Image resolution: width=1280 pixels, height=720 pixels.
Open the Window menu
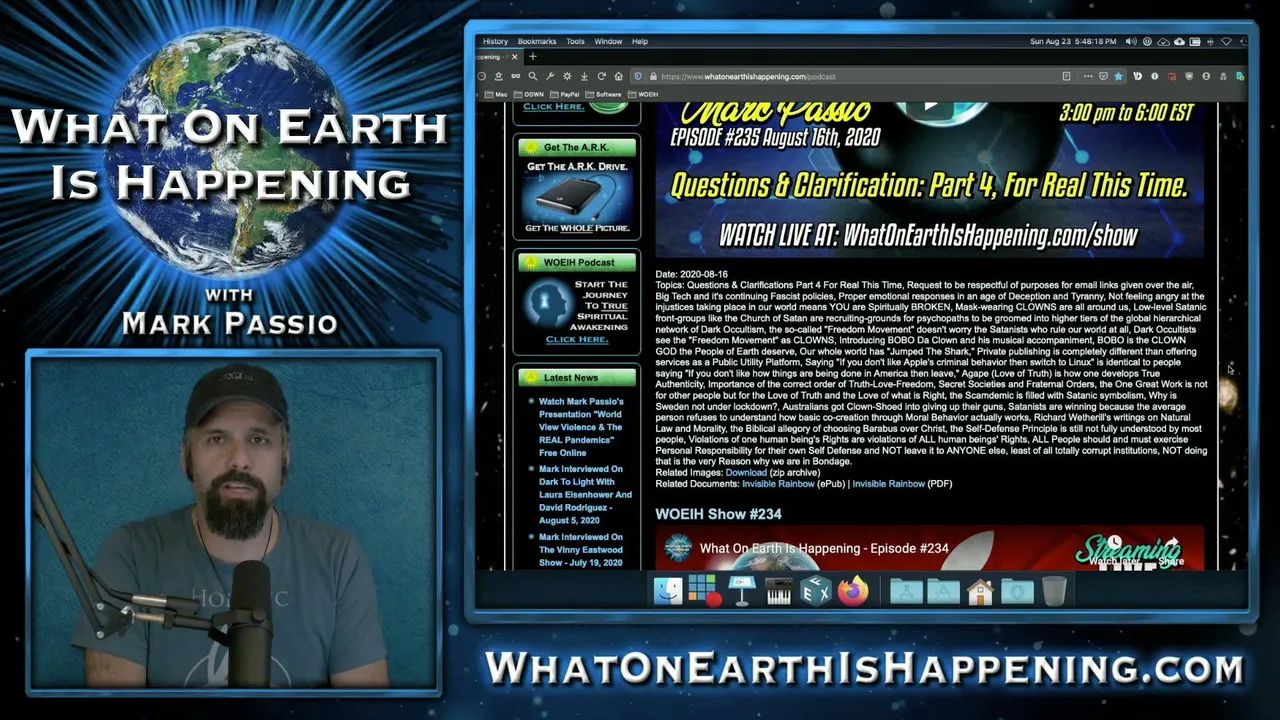(608, 41)
